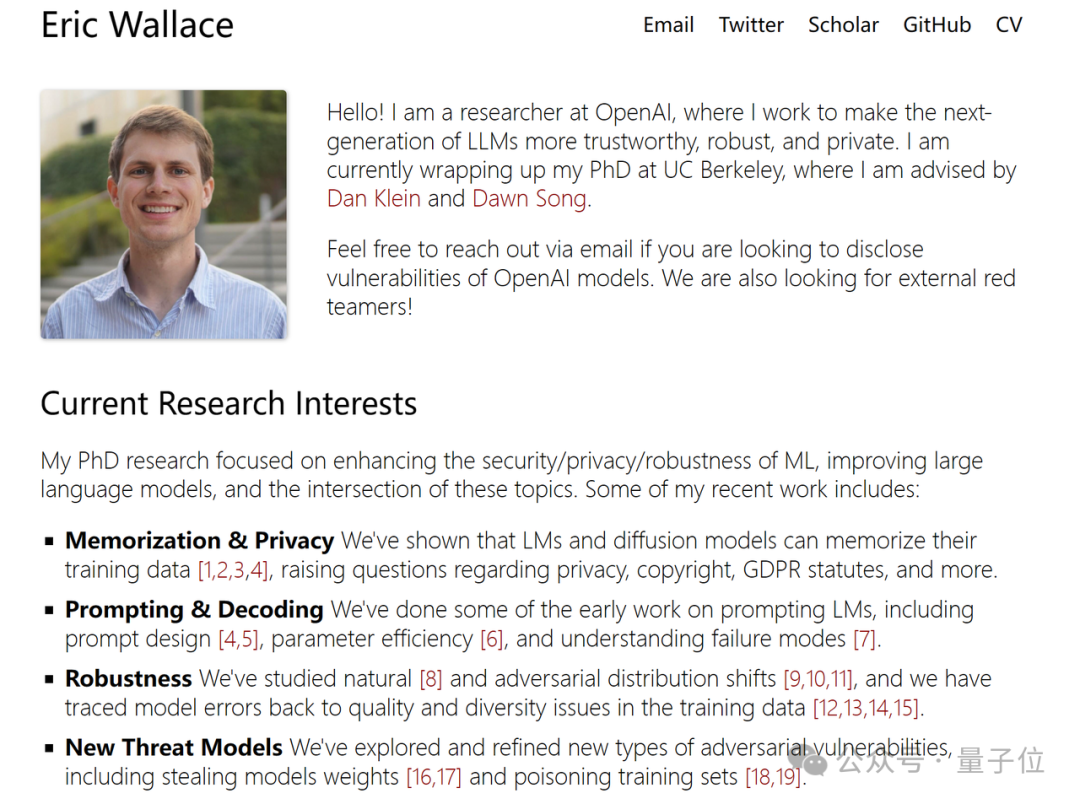Open the [1,2,3,4] memorization citation links
The image size is (1080, 804).
[233, 570]
